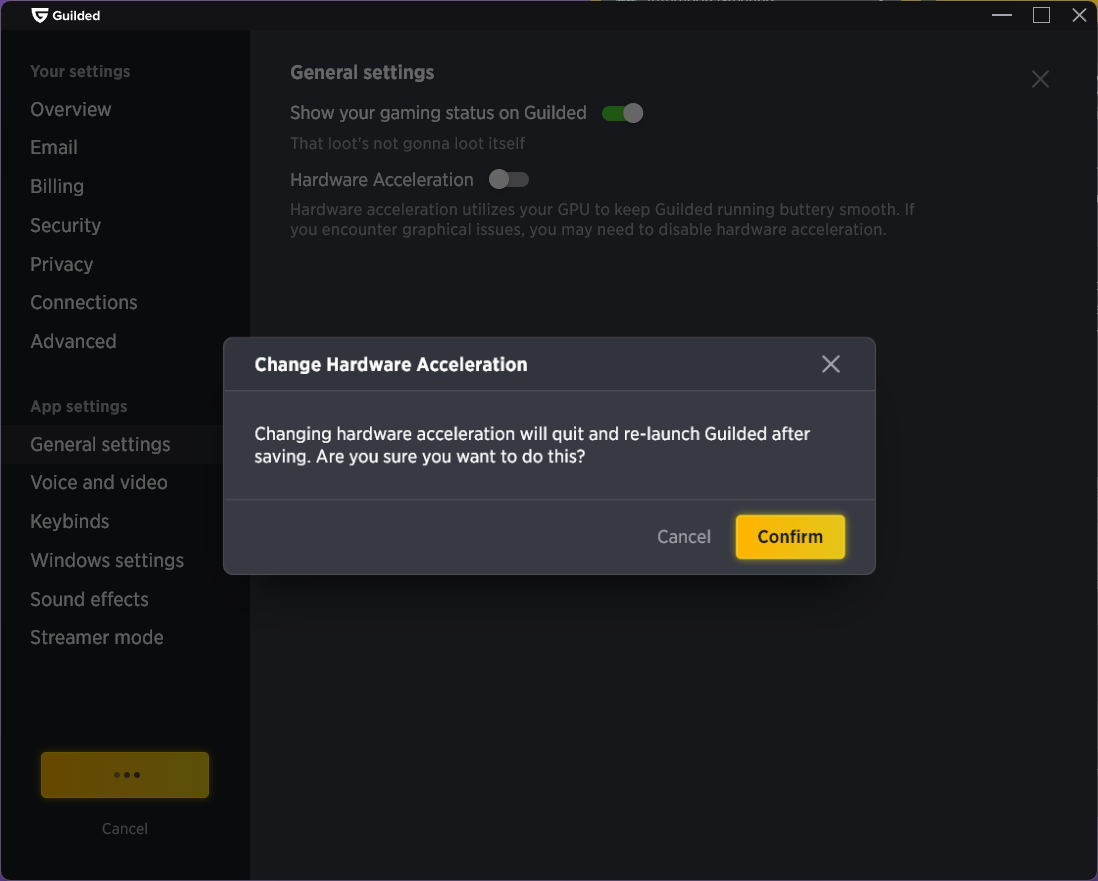The width and height of the screenshot is (1098, 881).
Task: Select the Privacy settings section
Action: tap(62, 264)
